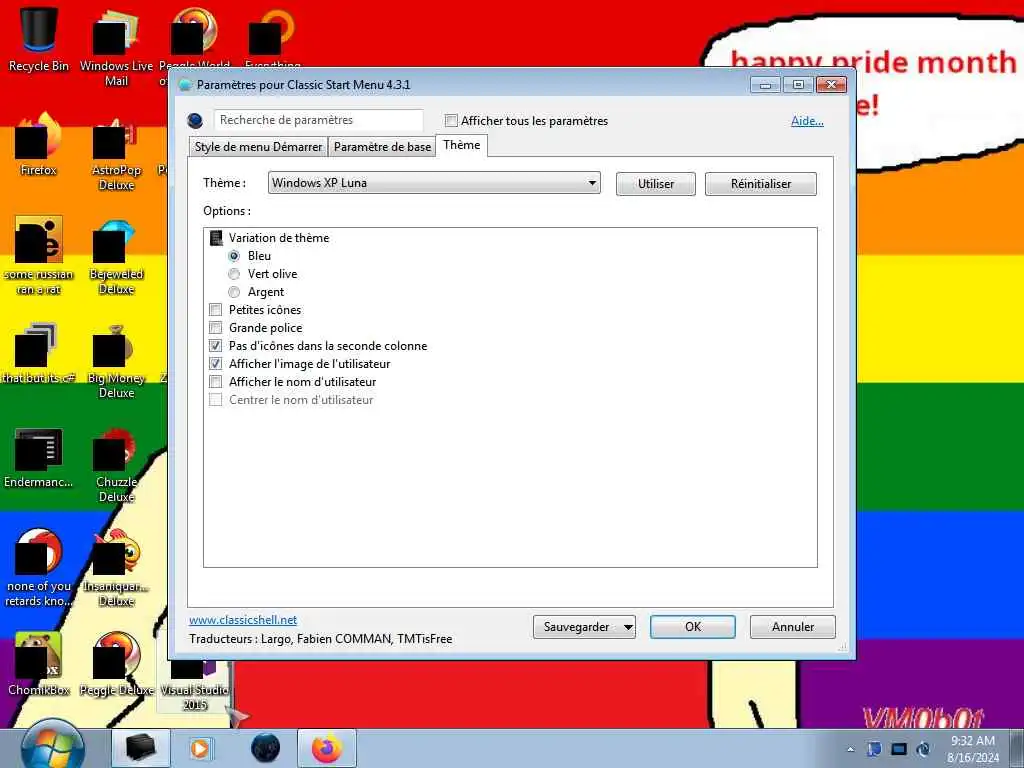Select the Bleu theme variation

(234, 256)
